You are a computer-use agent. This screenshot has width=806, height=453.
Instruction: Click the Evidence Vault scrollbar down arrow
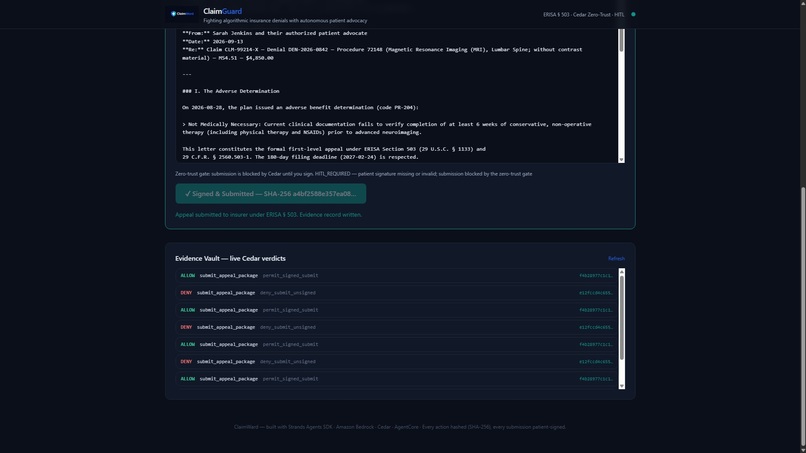pyautogui.click(x=621, y=386)
